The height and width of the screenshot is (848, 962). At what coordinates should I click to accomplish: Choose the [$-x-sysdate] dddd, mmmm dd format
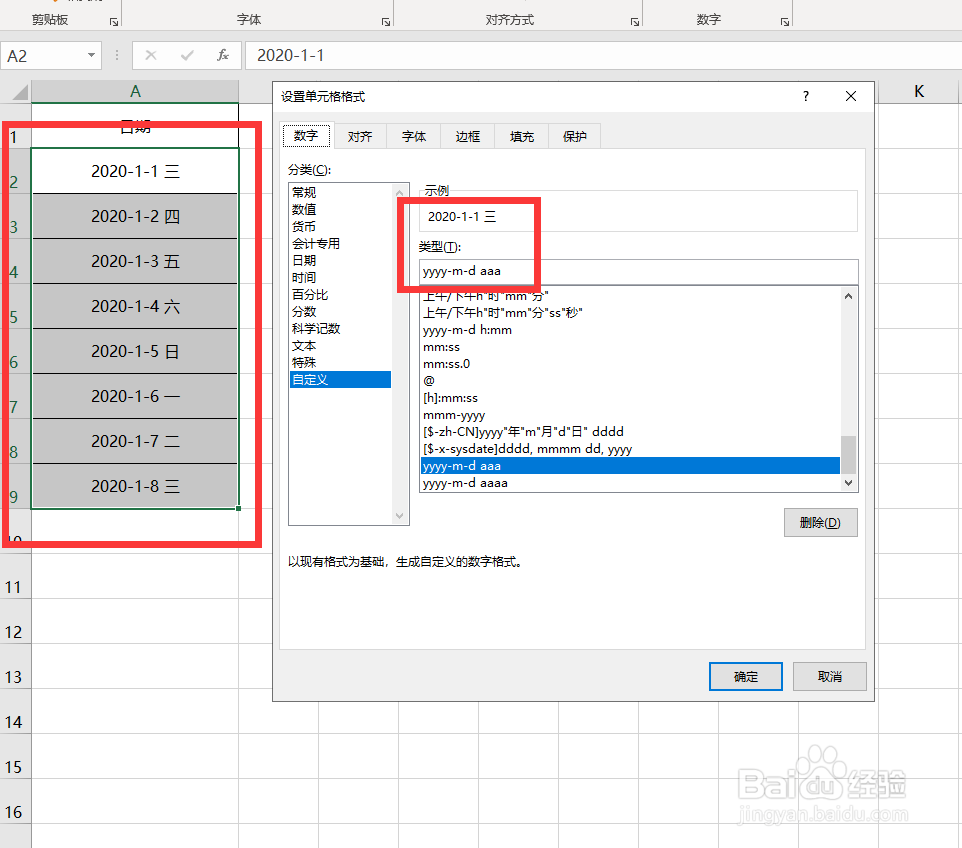630,449
